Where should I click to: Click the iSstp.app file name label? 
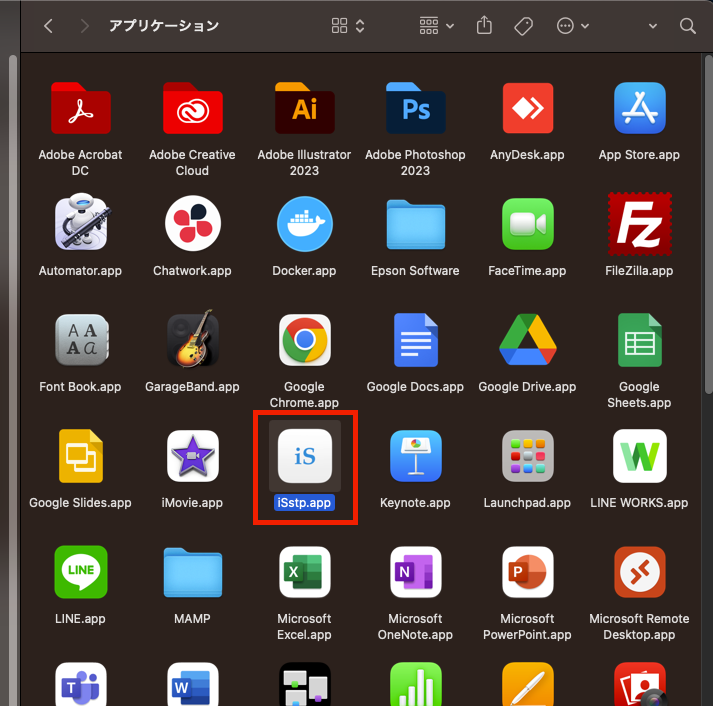pyautogui.click(x=304, y=503)
